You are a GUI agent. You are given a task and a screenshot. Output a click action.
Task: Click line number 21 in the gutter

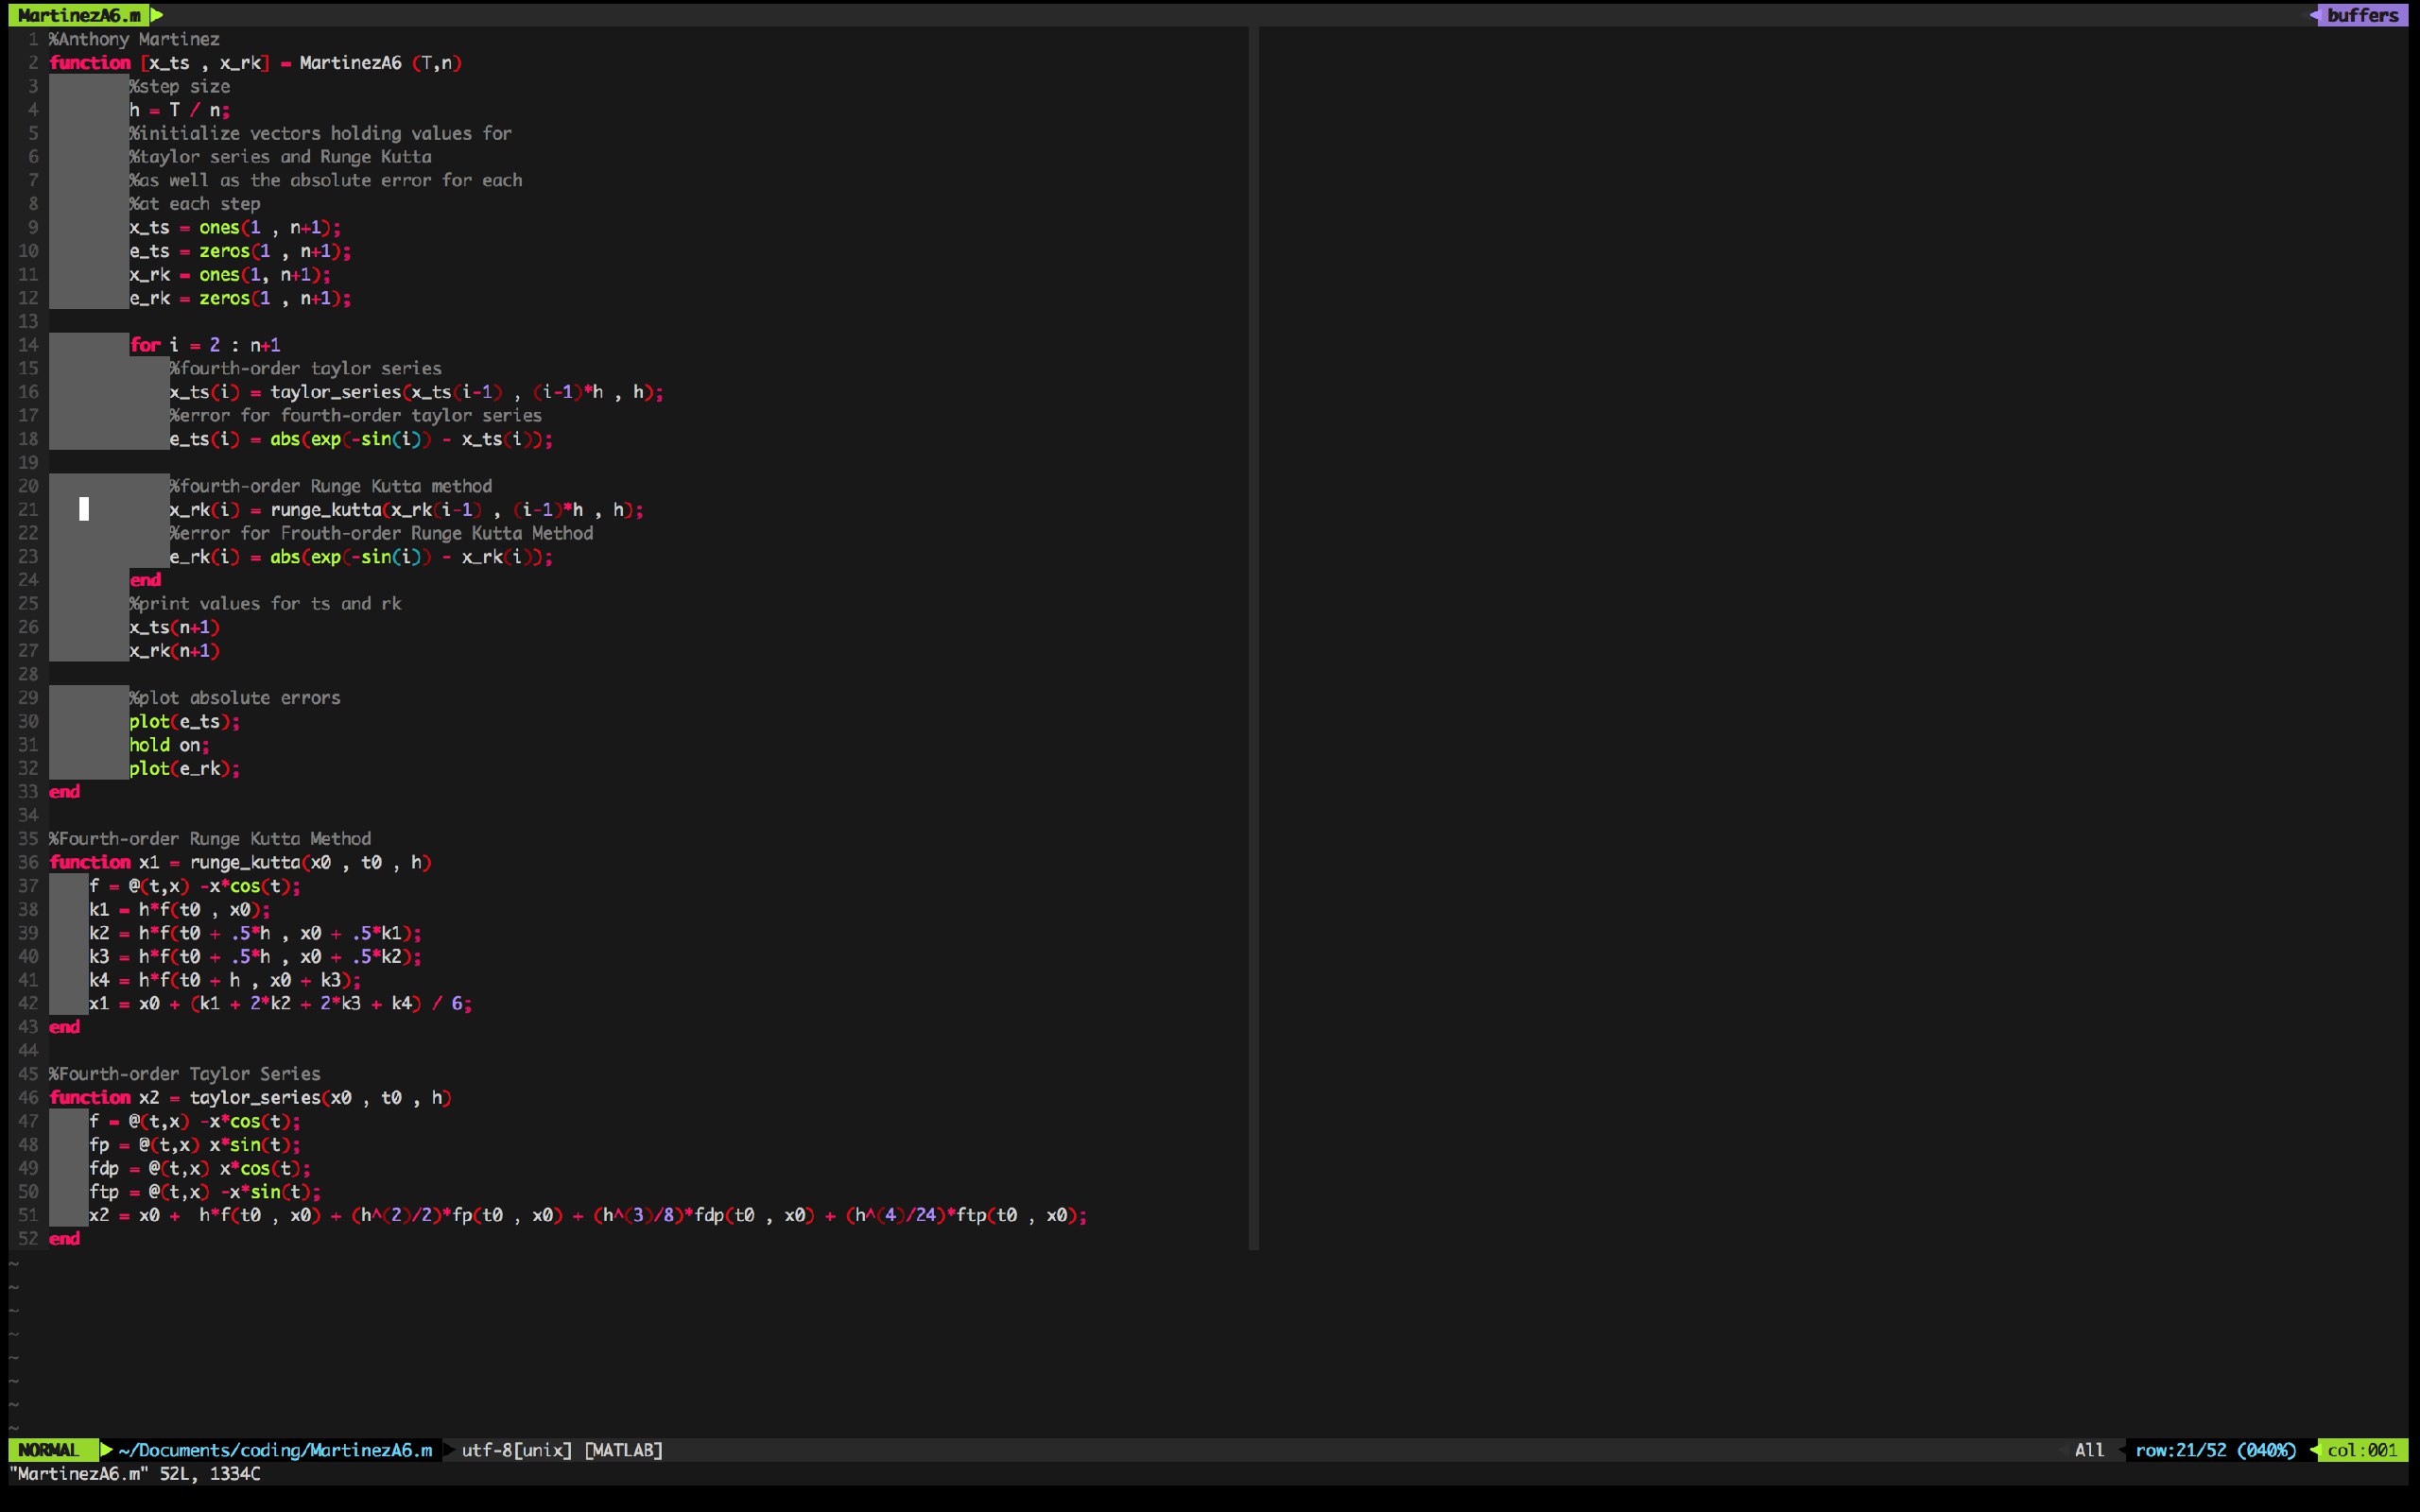click(x=28, y=510)
